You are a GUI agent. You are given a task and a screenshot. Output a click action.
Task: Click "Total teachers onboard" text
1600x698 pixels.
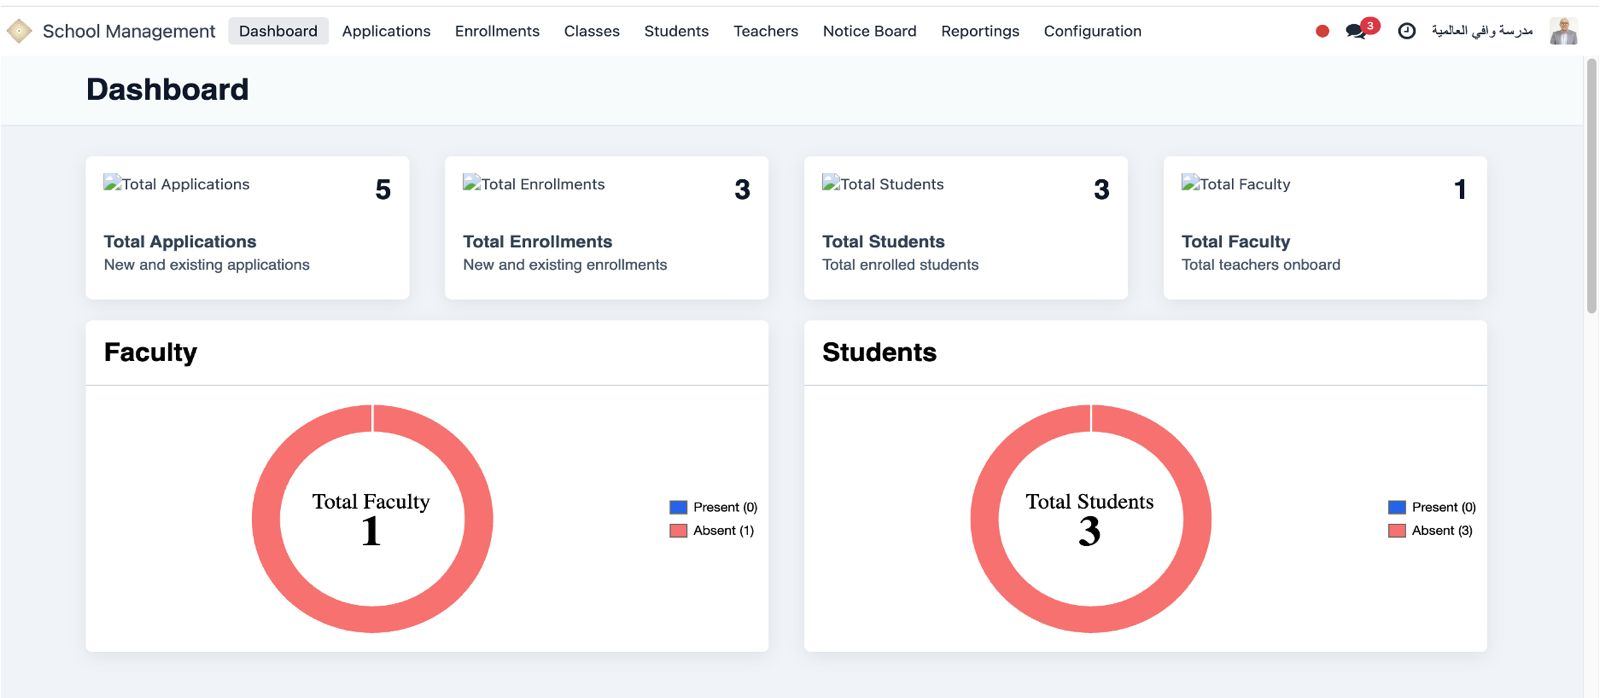point(1261,265)
